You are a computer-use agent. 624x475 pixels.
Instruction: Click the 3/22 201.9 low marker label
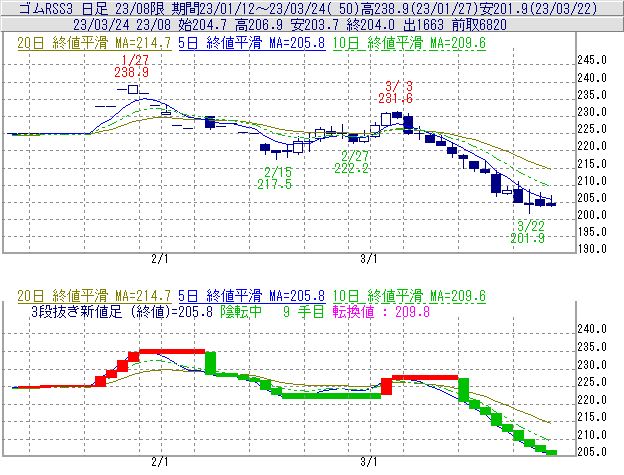[x=528, y=232]
